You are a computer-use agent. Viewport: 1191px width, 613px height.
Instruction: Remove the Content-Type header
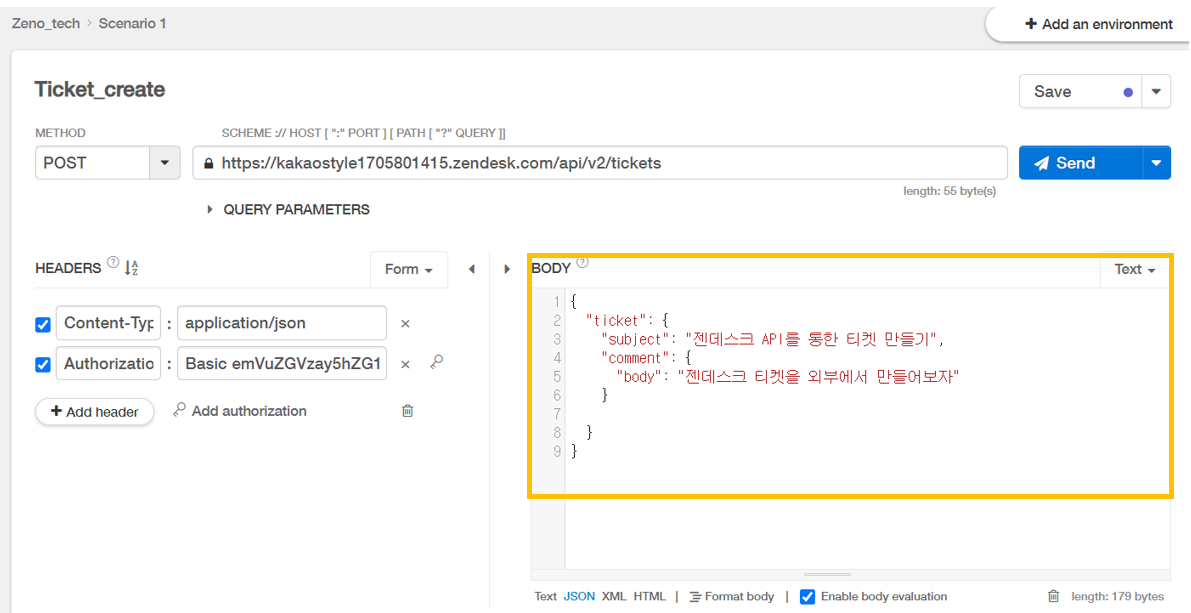point(405,323)
